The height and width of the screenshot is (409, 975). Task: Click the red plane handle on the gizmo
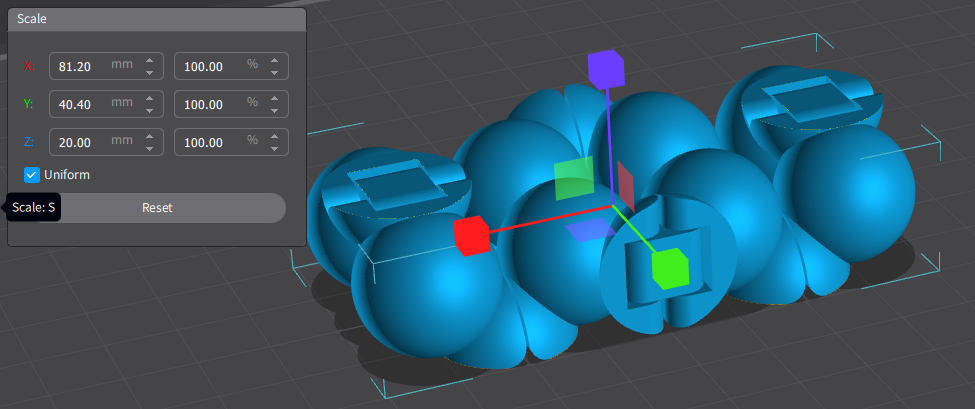click(626, 186)
